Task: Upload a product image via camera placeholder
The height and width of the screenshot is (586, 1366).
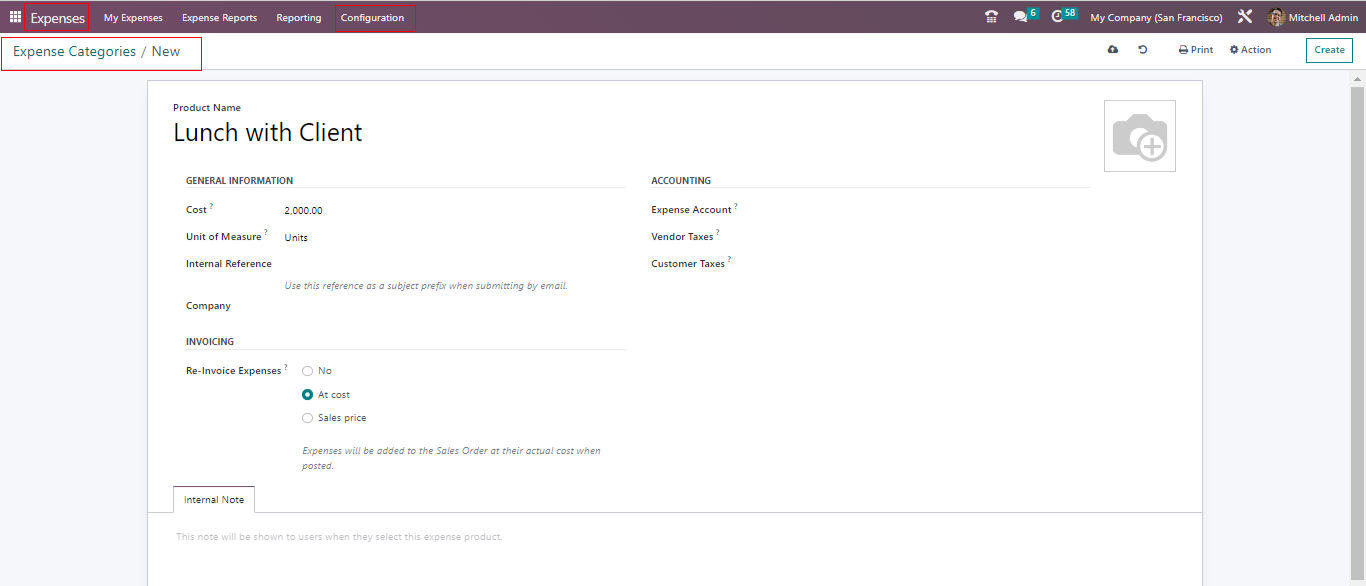Action: 1139,136
